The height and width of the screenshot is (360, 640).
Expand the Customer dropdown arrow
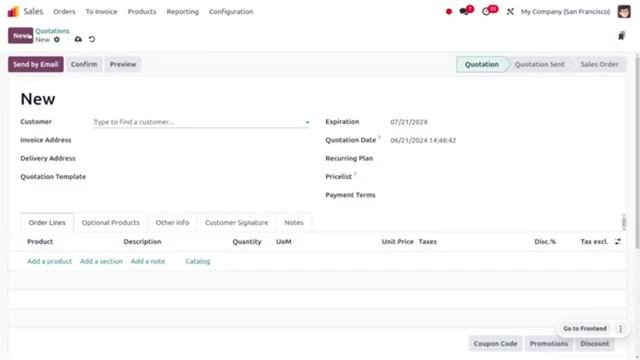(x=307, y=122)
